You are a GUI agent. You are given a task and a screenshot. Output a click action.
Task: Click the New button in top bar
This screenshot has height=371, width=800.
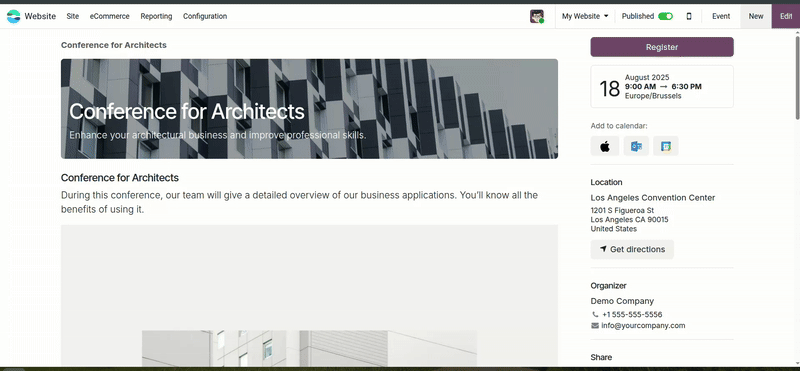tap(756, 16)
